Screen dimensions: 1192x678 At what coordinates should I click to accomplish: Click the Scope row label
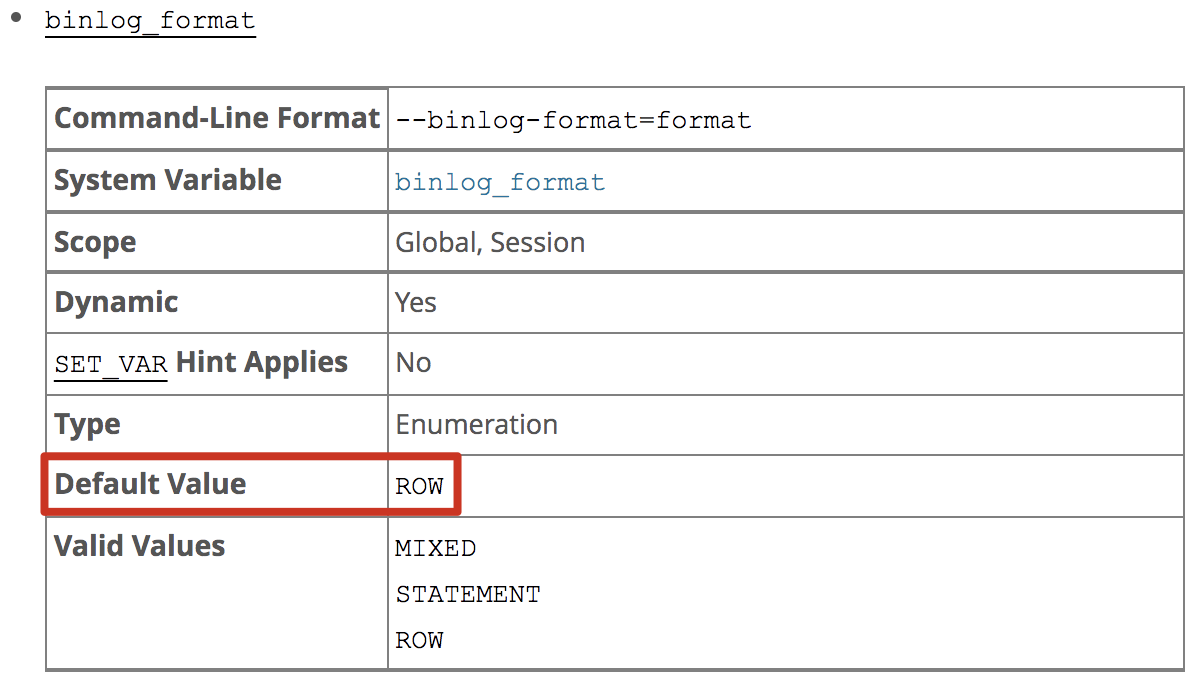click(95, 242)
